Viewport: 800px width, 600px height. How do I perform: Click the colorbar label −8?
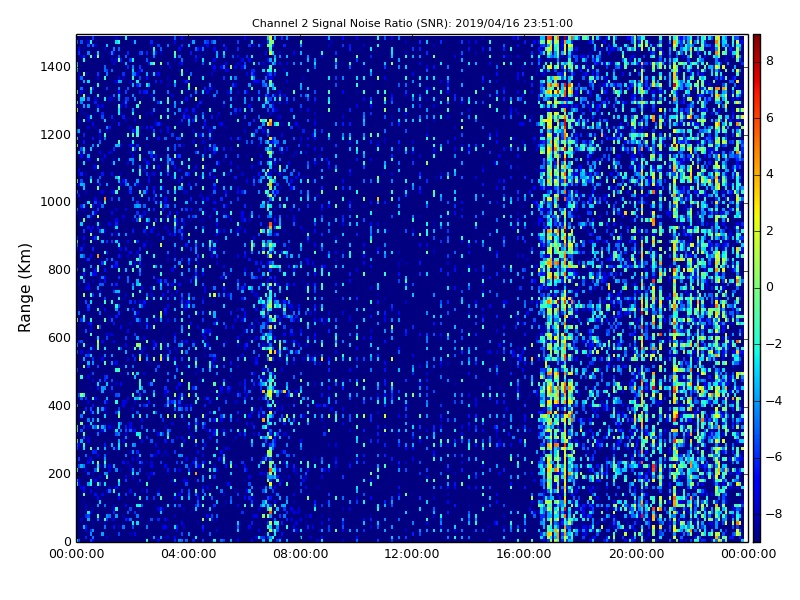774,514
